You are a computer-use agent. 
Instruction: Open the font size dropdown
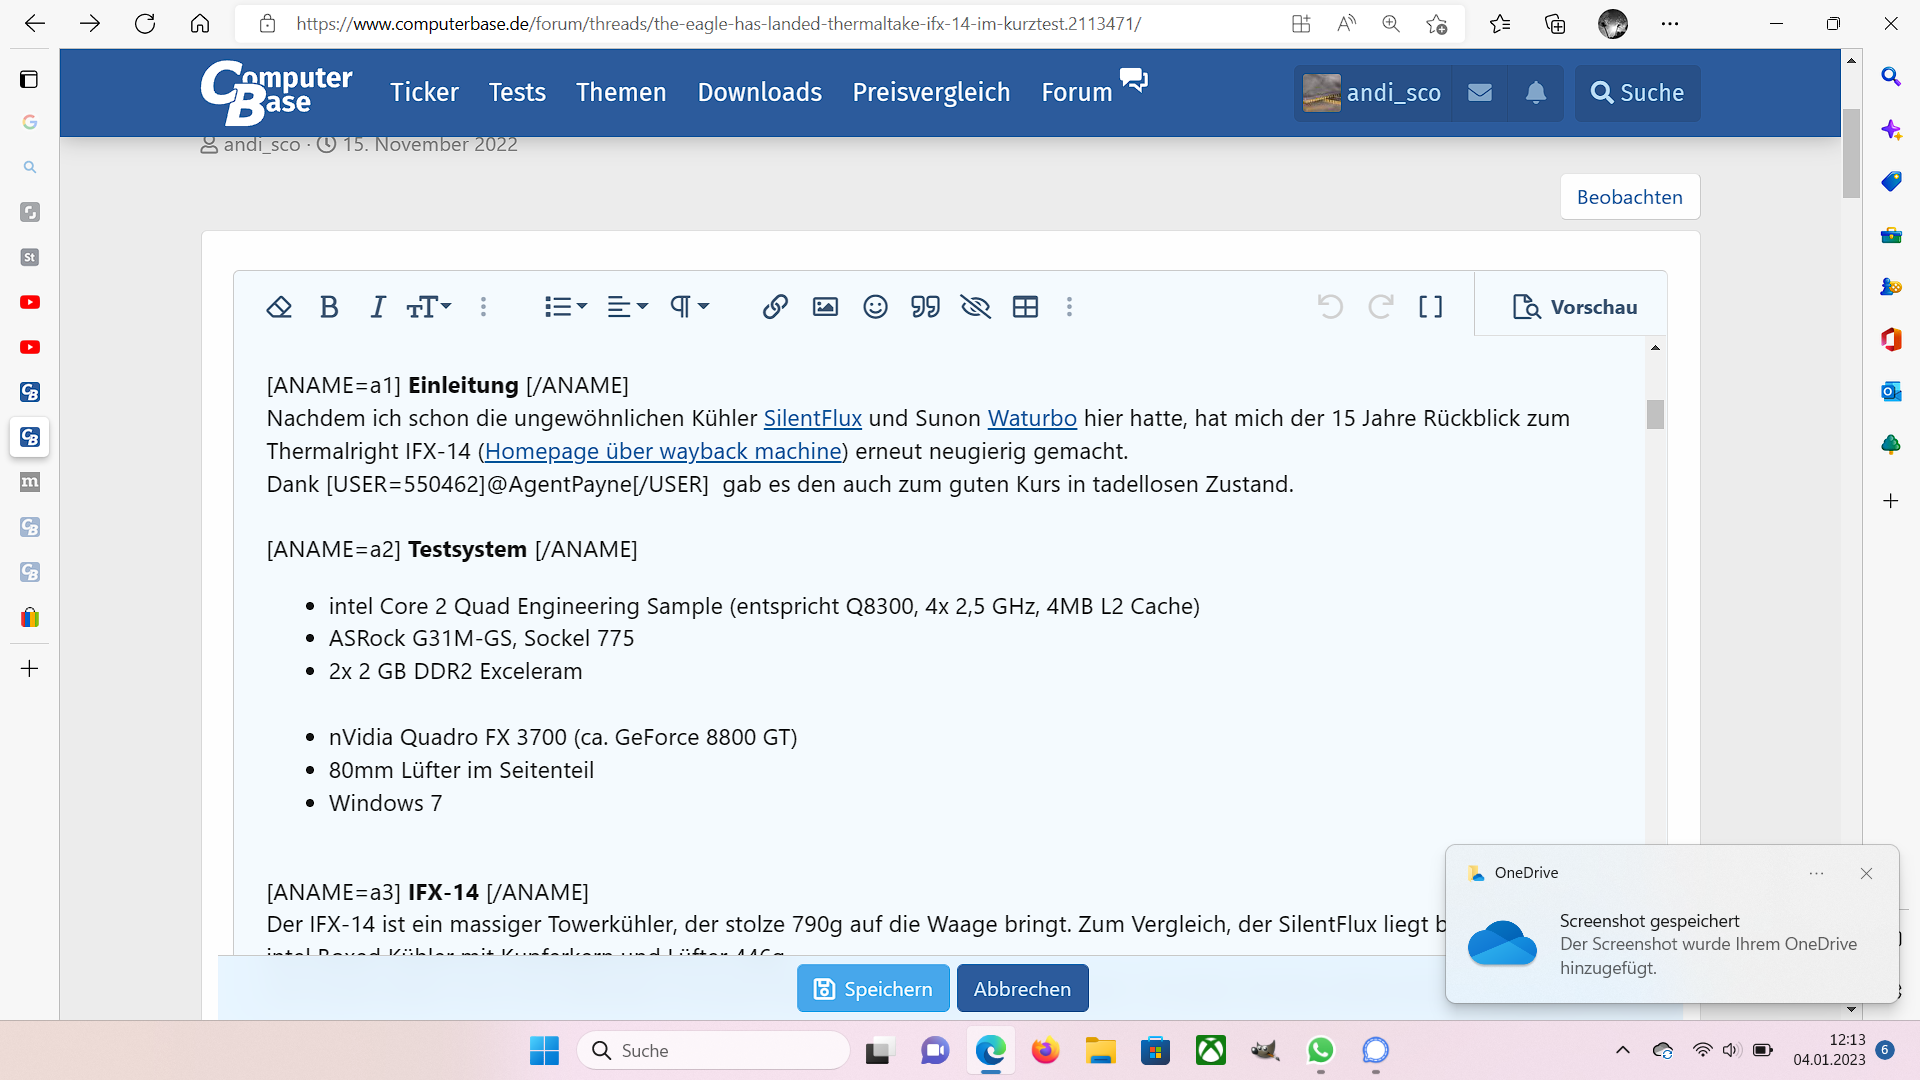click(x=429, y=307)
